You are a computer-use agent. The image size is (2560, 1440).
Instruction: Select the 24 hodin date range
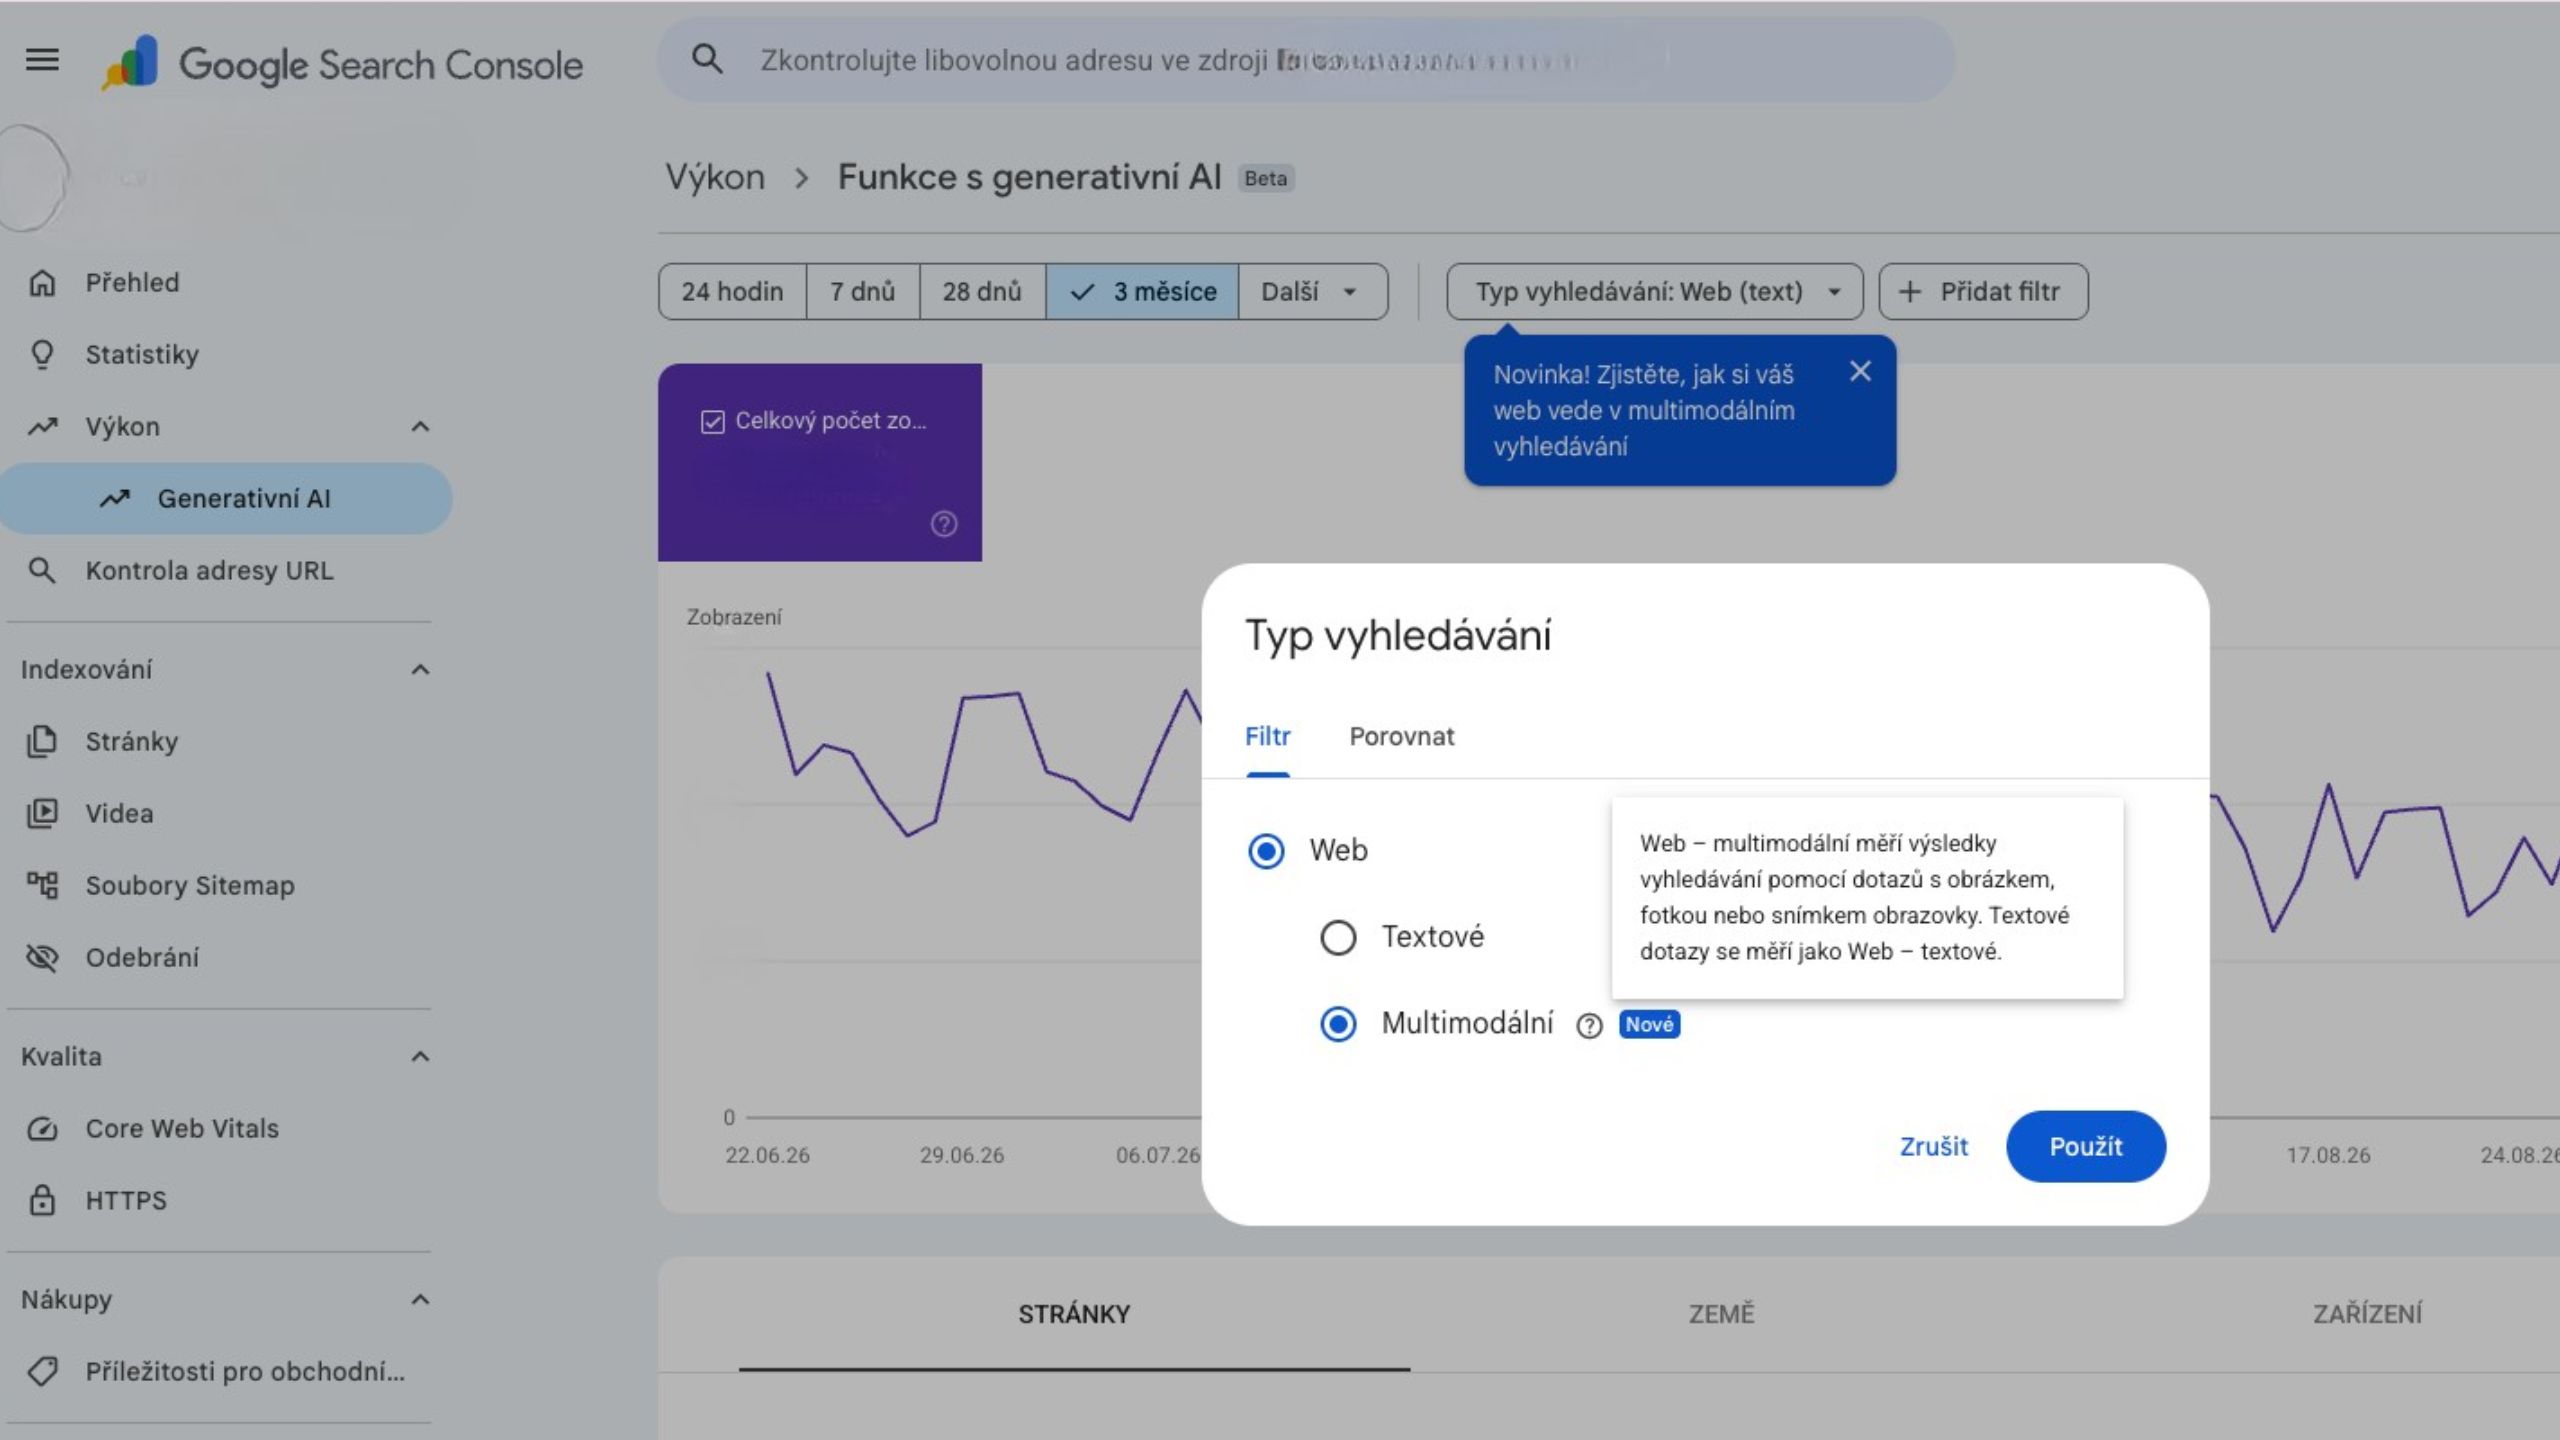732,292
